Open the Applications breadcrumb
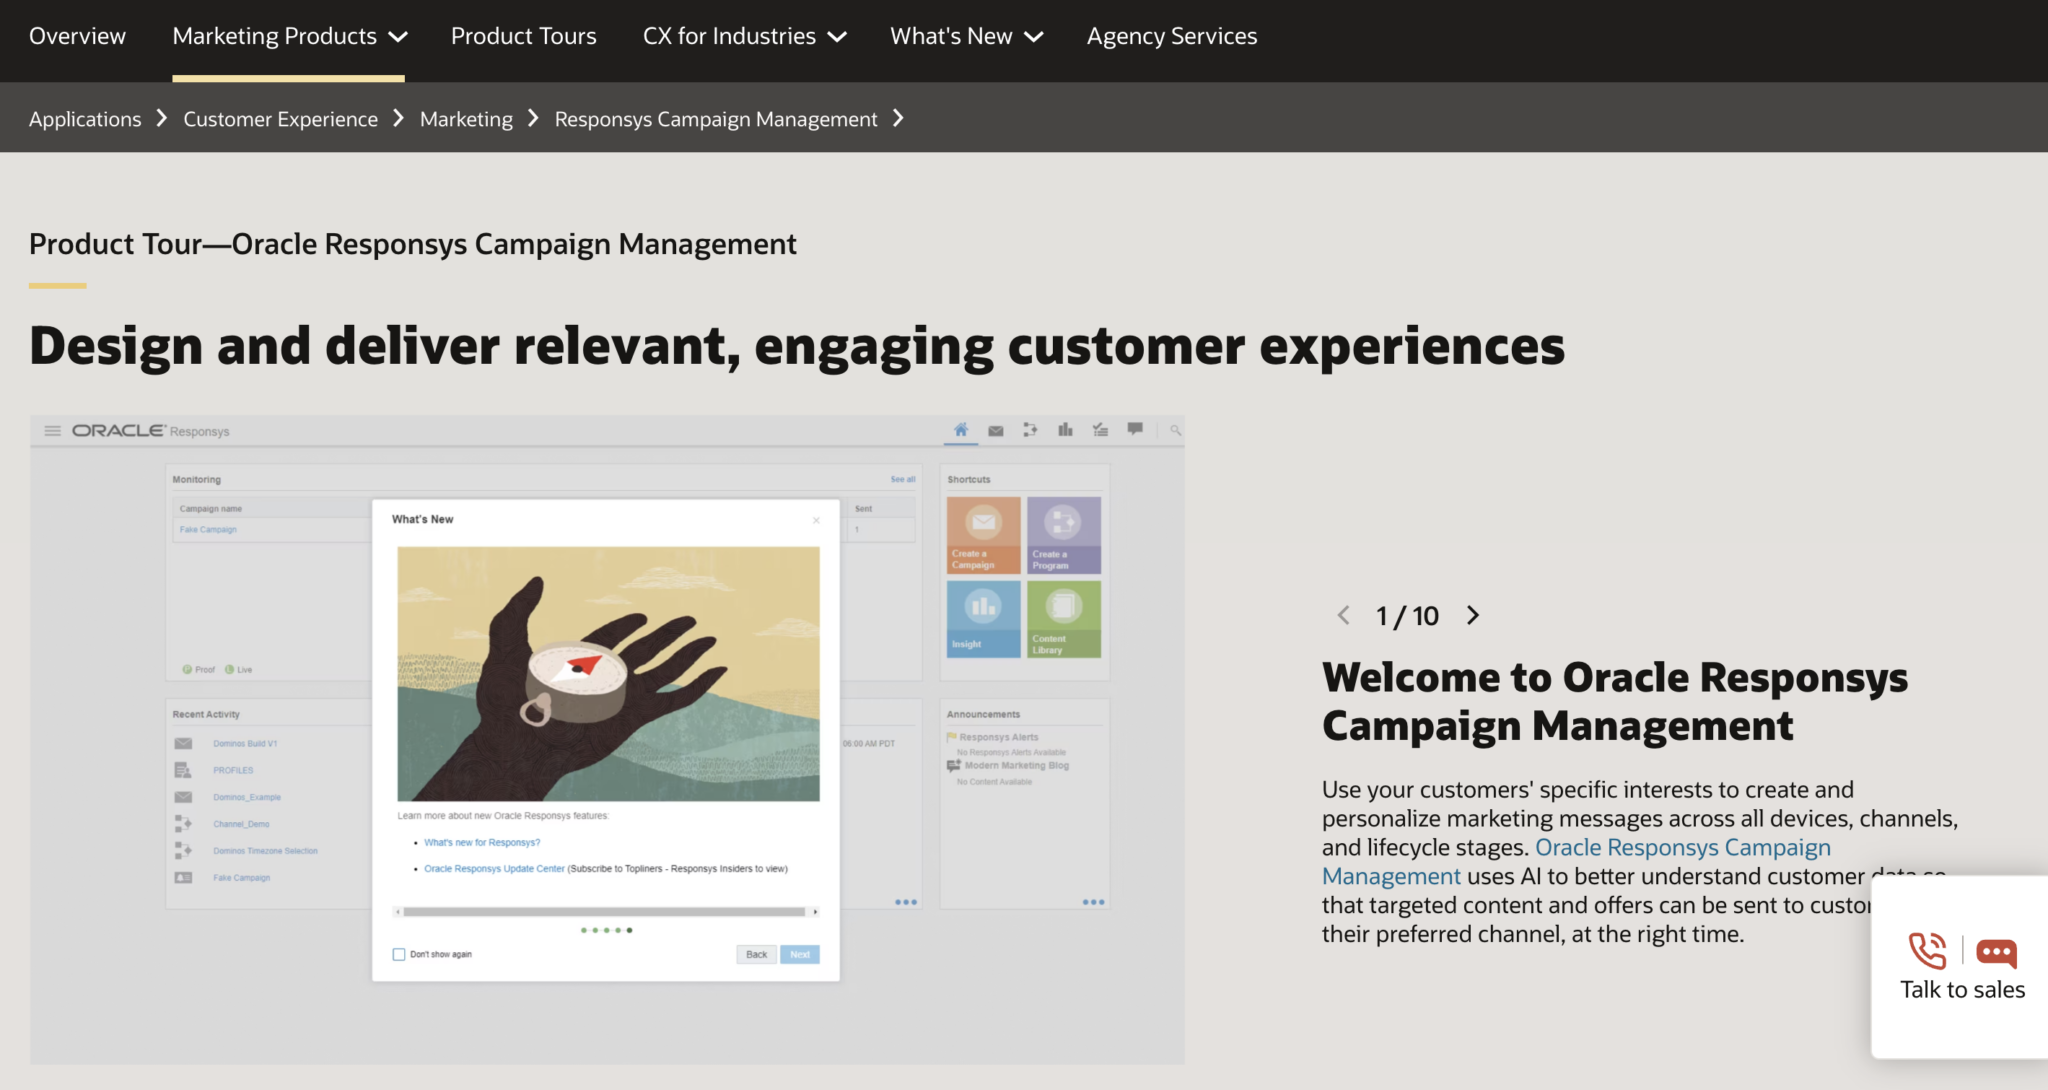Viewport: 2048px width, 1090px height. tap(85, 119)
